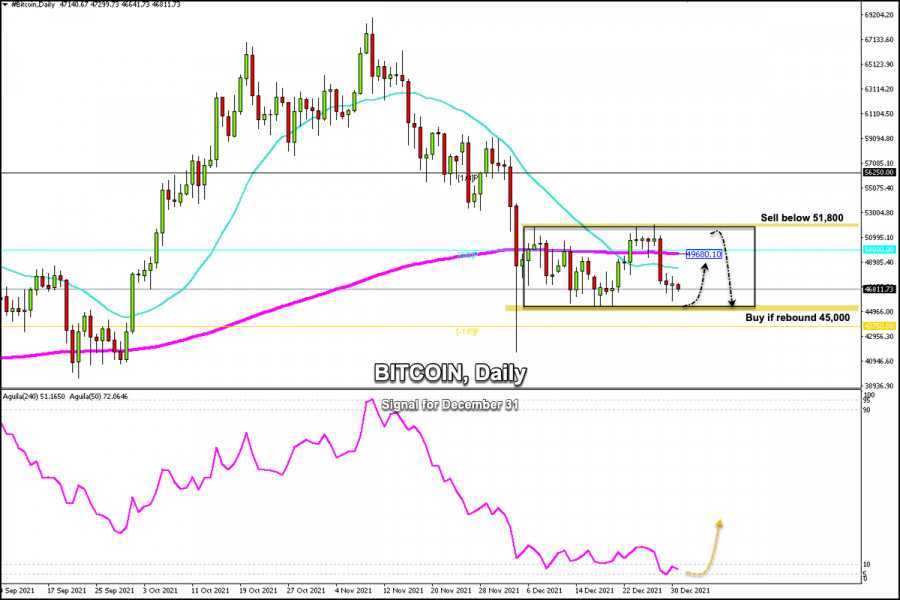This screenshot has width=900, height=600.
Task: Click the Aguila(50) 72.0646 indicator label
Action: click(x=99, y=396)
